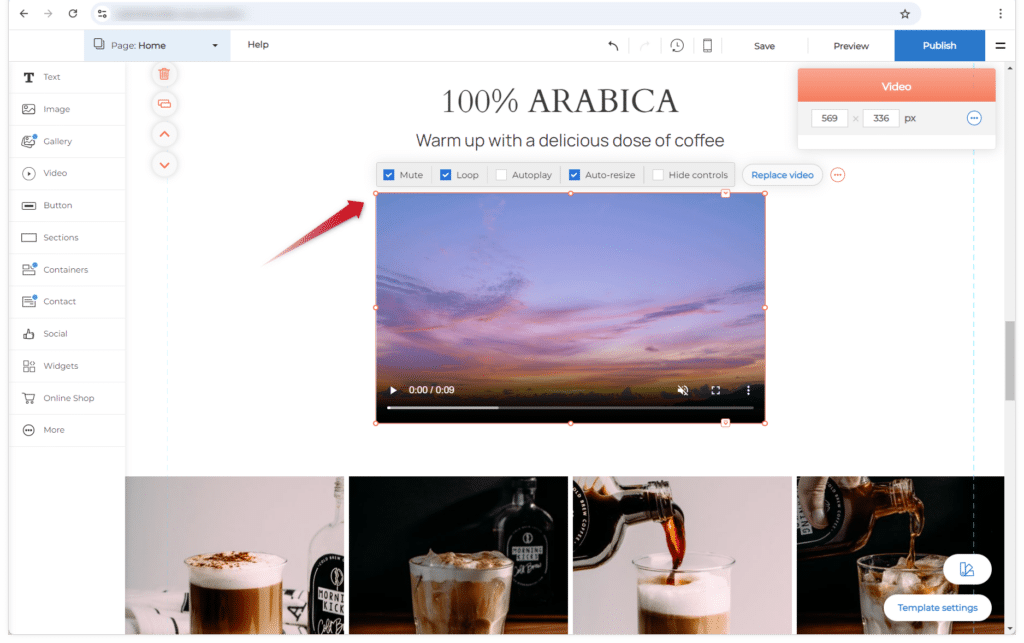Enable the Autoplay checkbox
The height and width of the screenshot is (643, 1024).
(501, 175)
